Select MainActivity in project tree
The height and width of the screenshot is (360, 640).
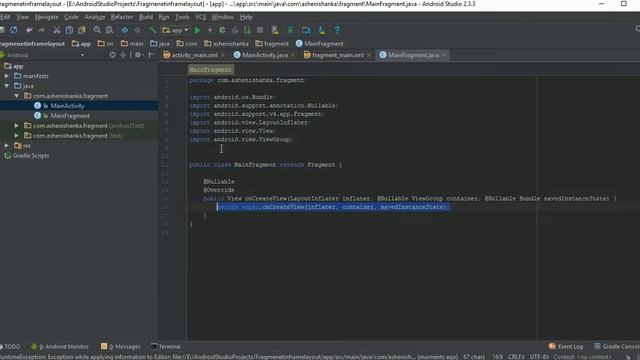(x=67, y=106)
